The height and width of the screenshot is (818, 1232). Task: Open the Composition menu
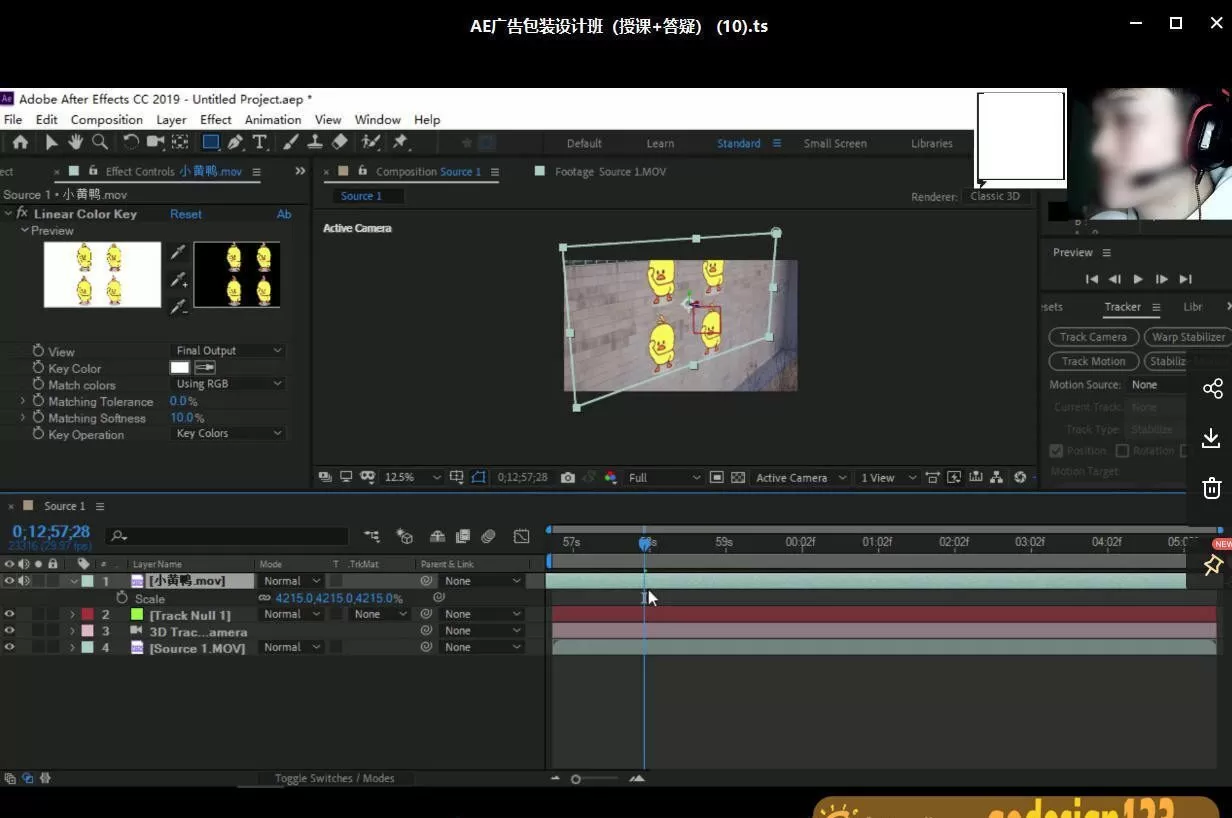pos(106,119)
